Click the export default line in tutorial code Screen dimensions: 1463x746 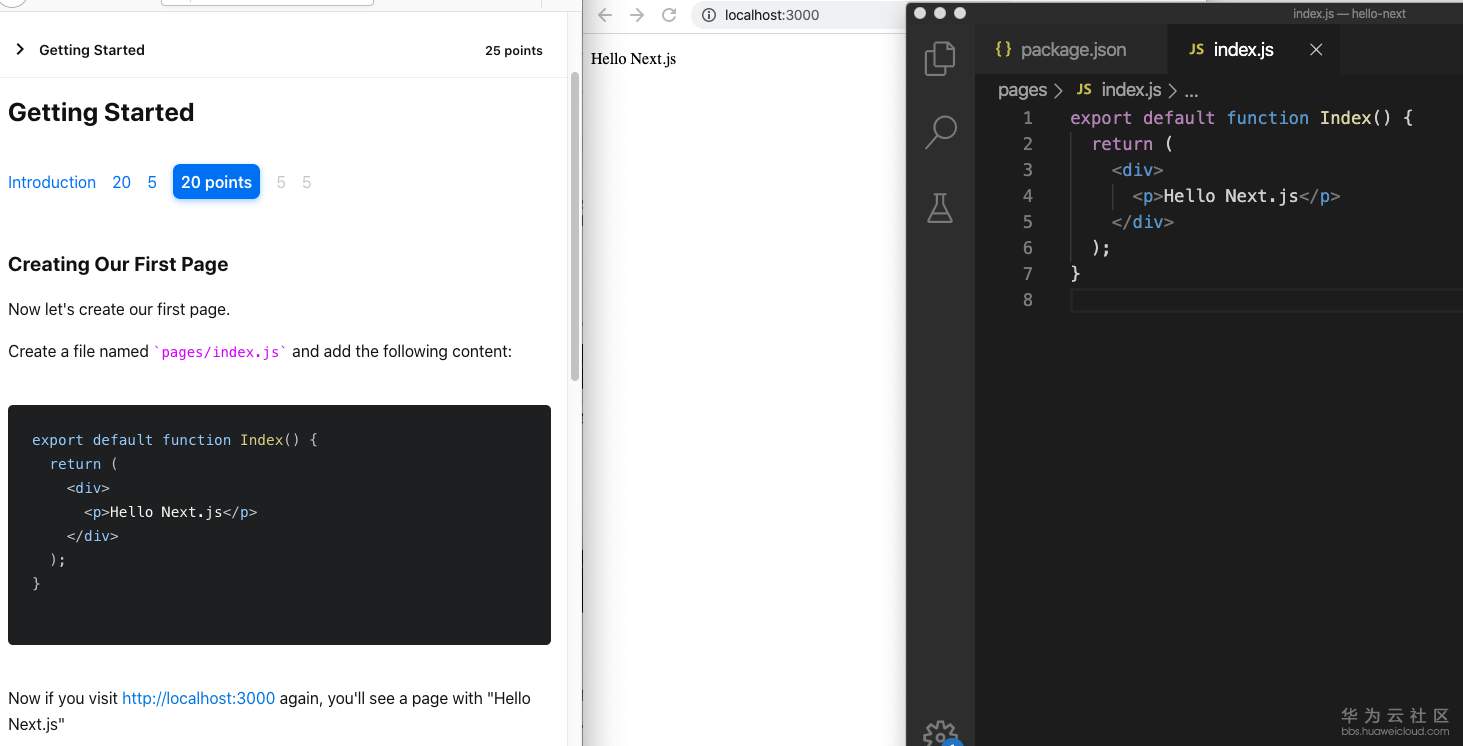tap(175, 440)
